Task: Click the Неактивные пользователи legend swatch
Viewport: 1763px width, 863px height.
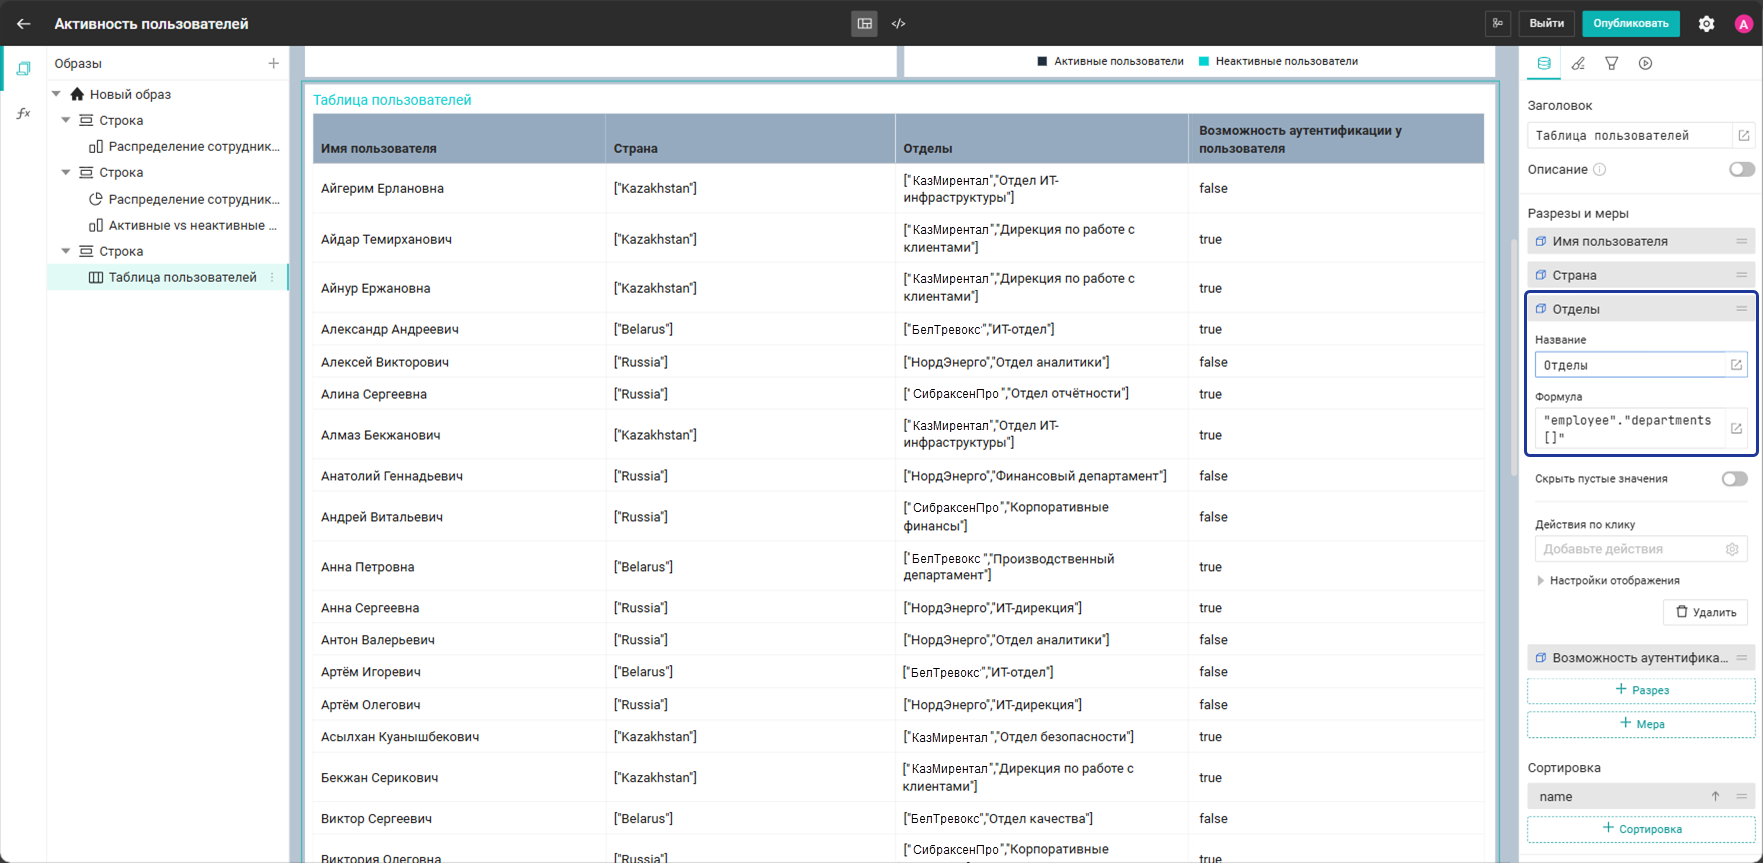Action: pyautogui.click(x=1204, y=61)
